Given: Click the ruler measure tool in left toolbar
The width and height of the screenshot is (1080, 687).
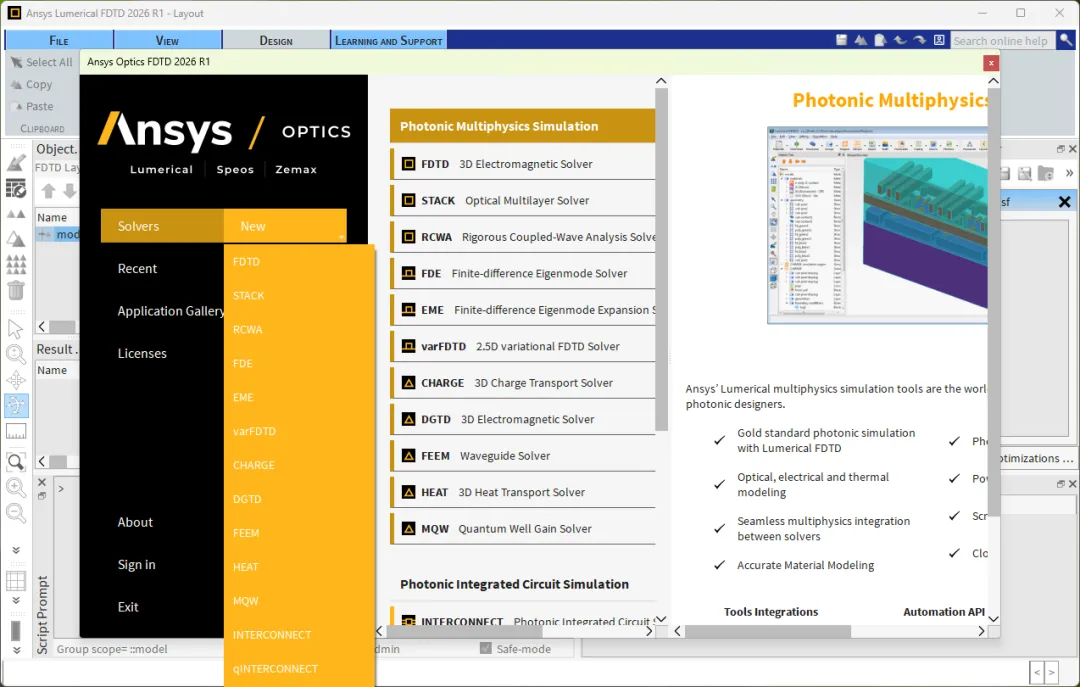Looking at the screenshot, I should (16, 431).
